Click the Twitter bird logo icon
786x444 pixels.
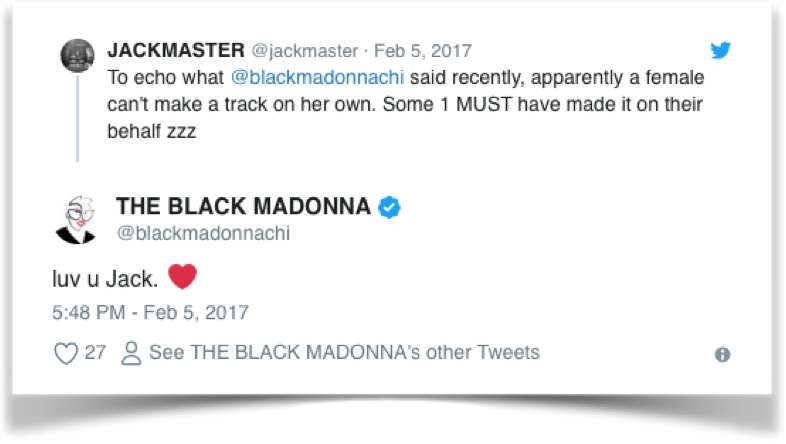coord(722,50)
